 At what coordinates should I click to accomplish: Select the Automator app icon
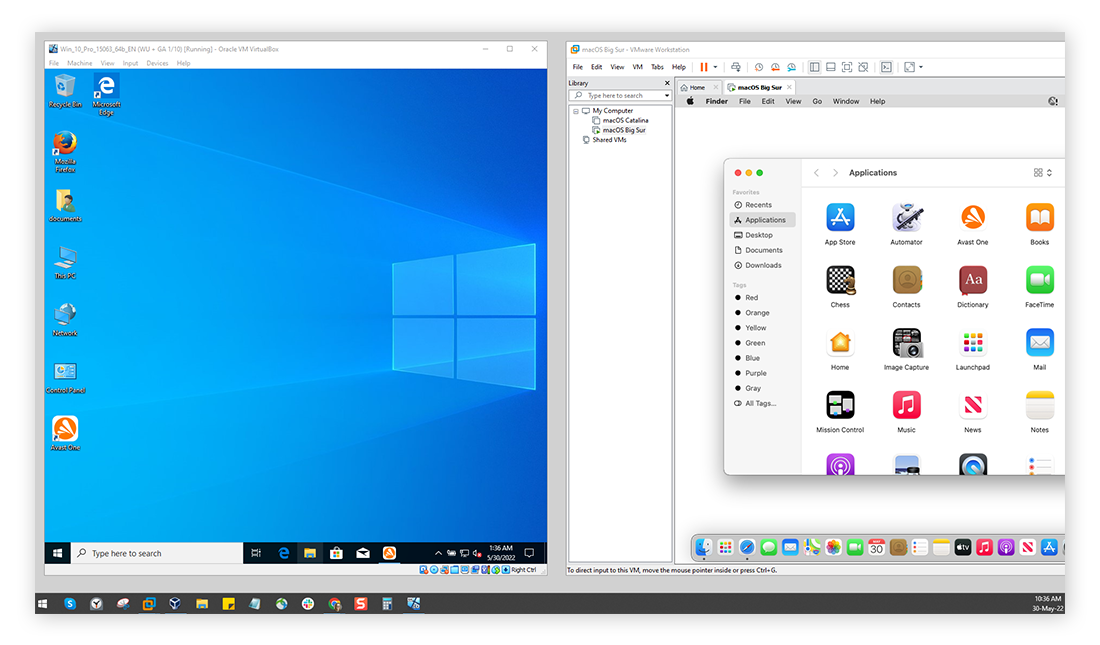(906, 218)
